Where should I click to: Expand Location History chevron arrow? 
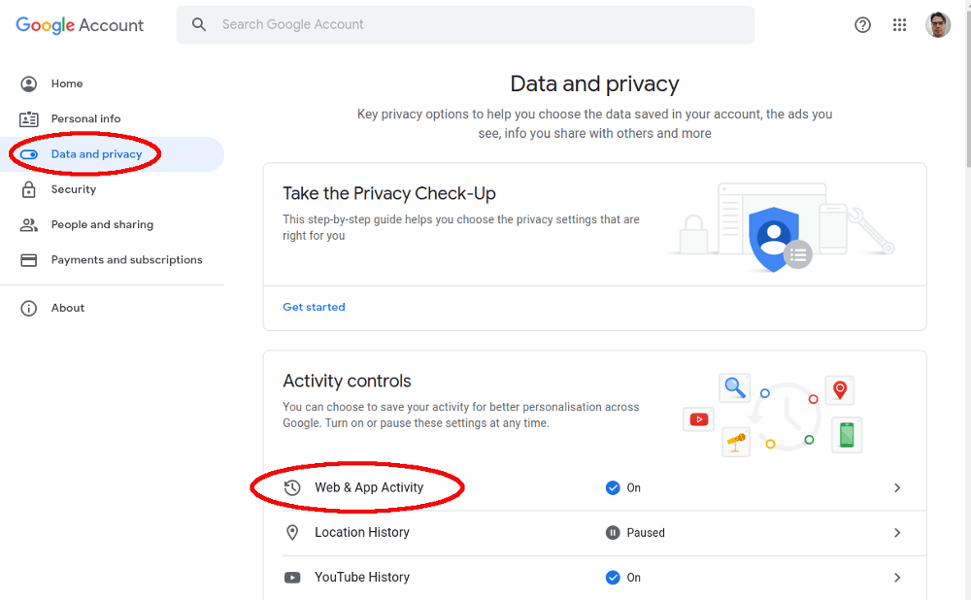click(897, 533)
